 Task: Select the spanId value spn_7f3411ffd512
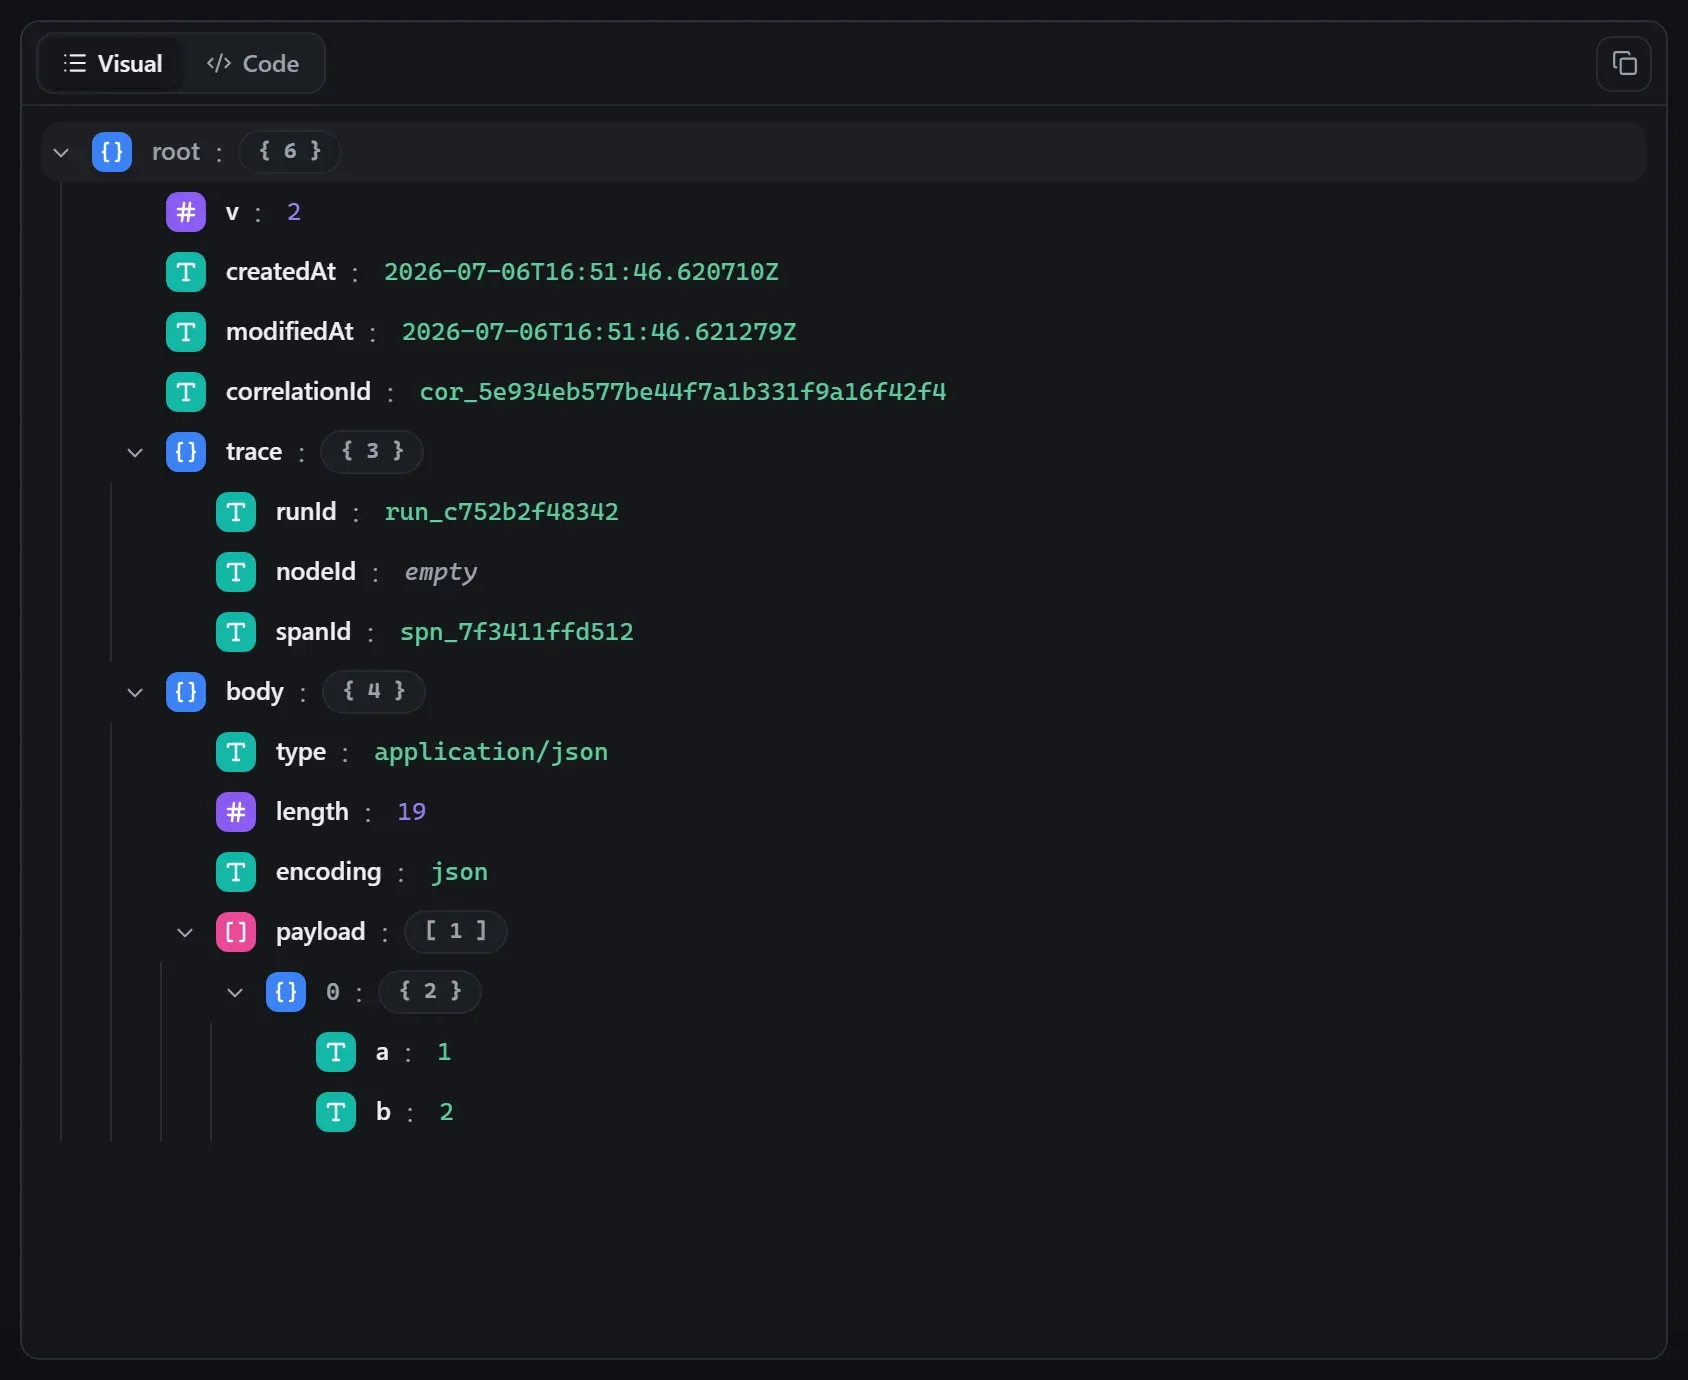coord(517,632)
